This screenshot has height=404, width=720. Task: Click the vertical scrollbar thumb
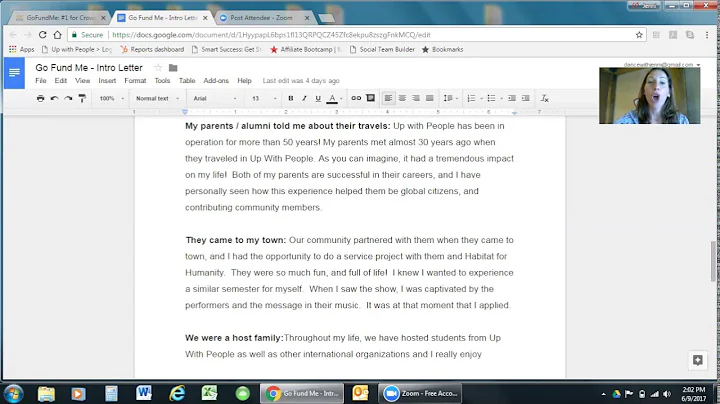(x=713, y=260)
